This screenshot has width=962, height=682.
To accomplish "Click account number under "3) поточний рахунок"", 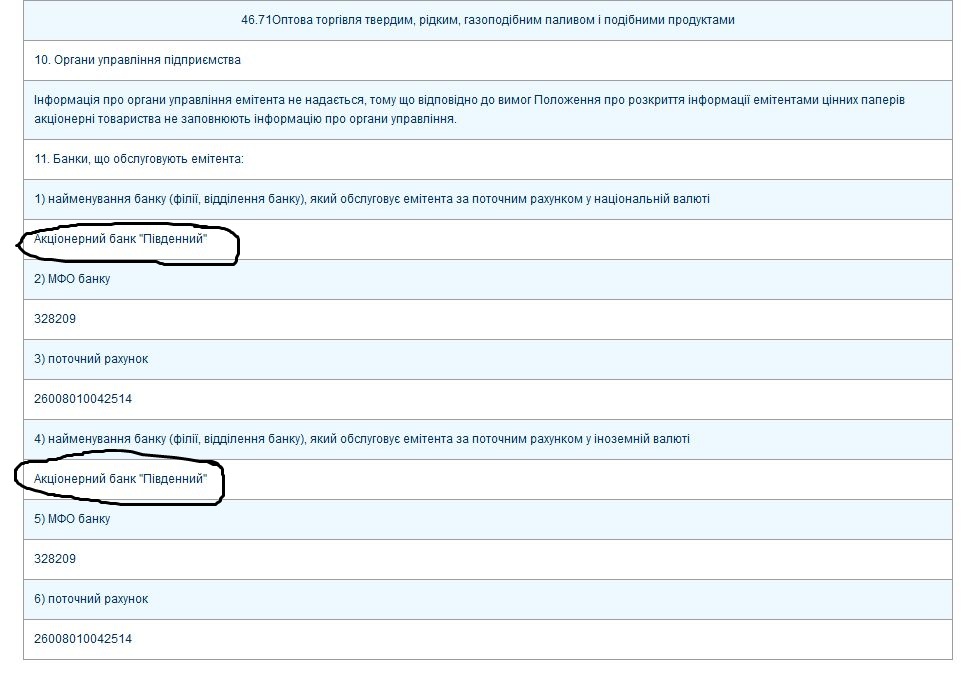I will (x=83, y=399).
